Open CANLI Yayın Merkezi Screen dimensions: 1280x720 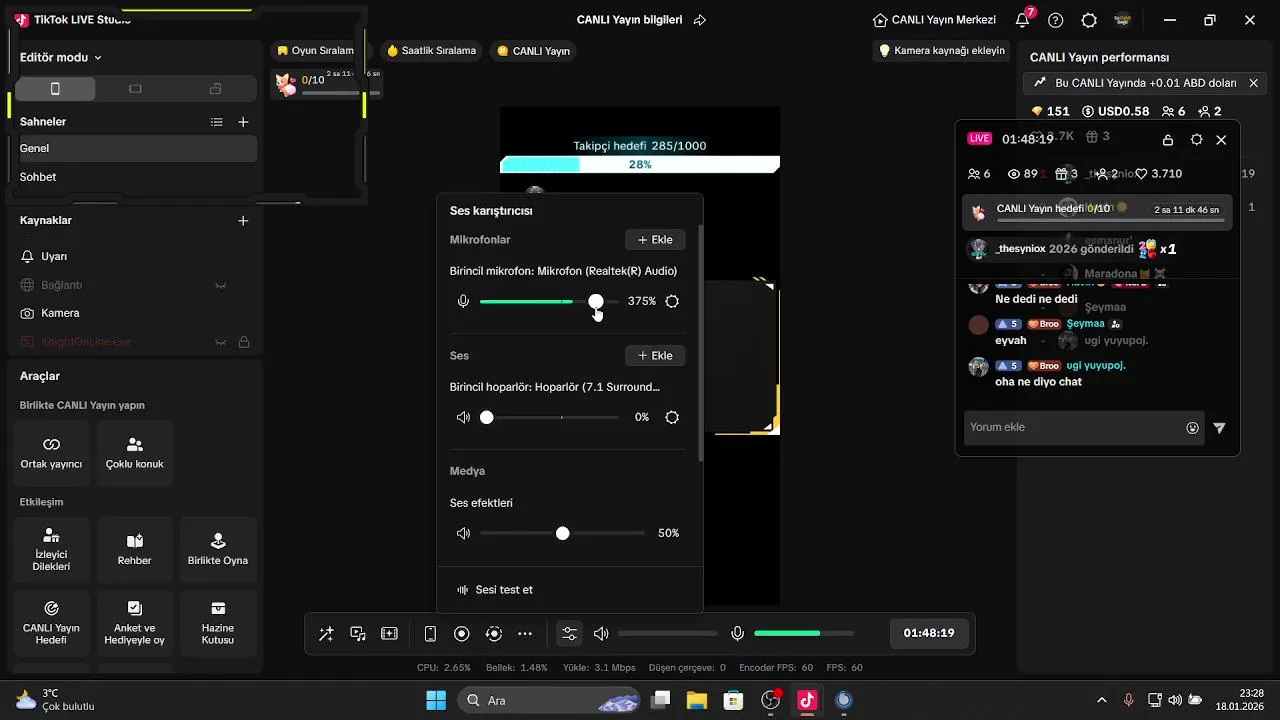click(x=934, y=20)
